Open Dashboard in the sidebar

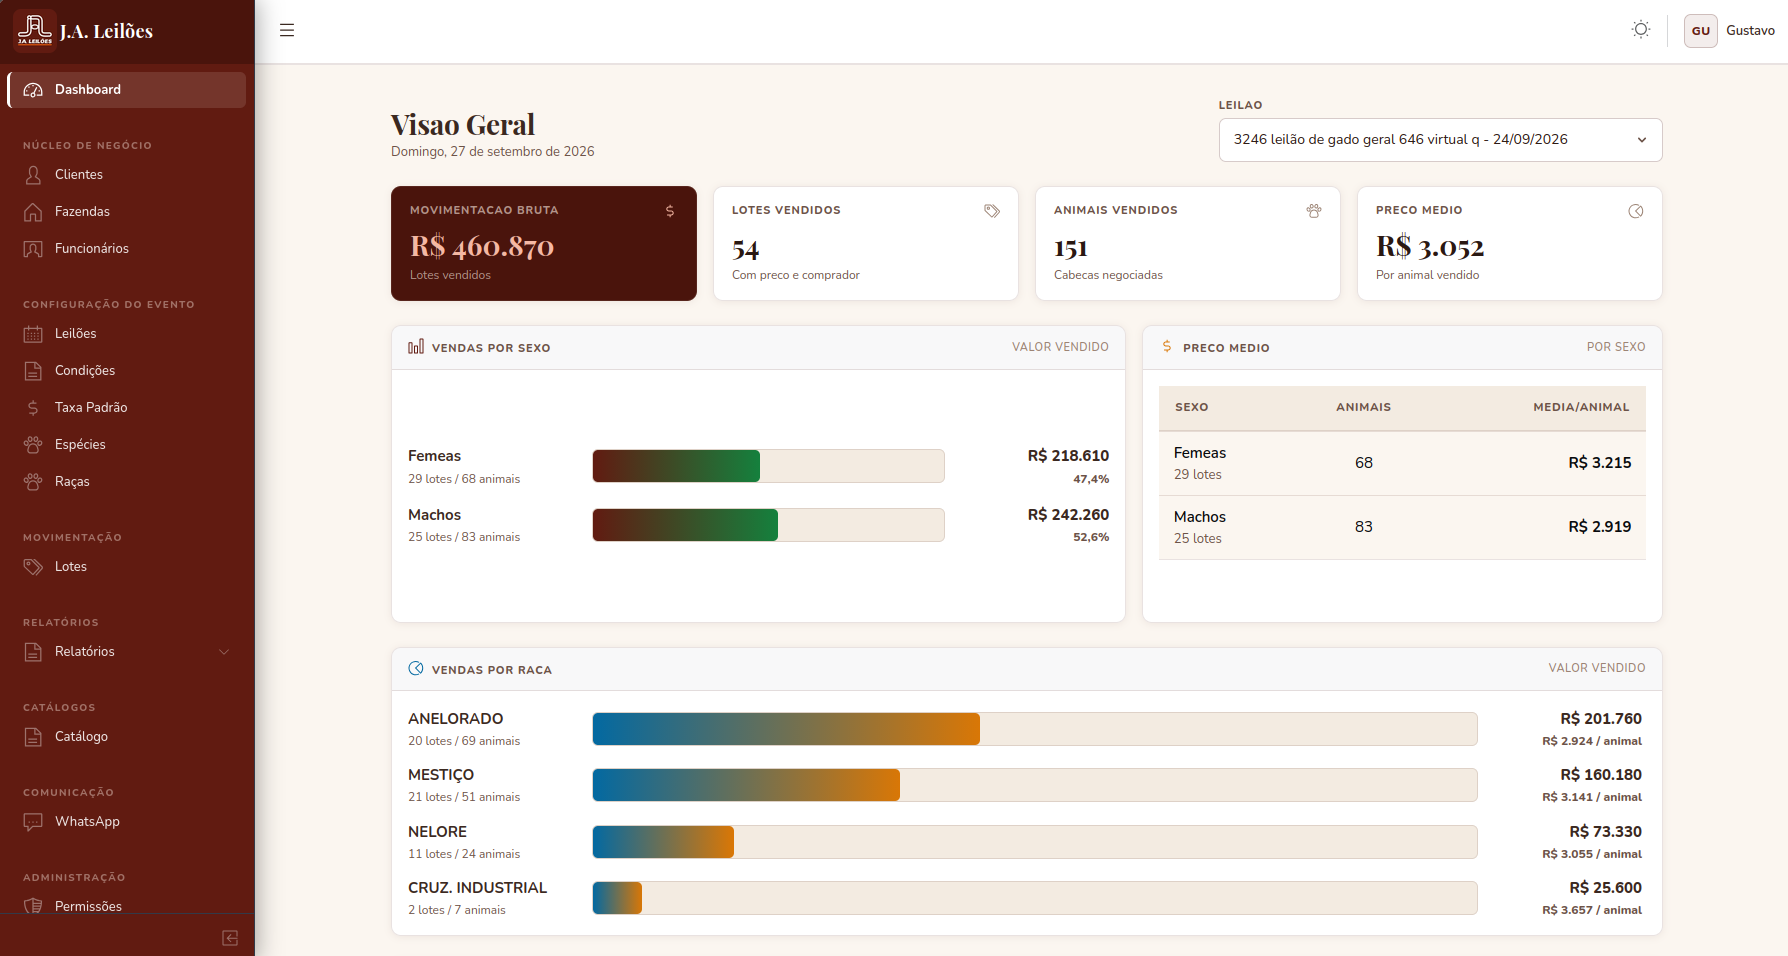(127, 90)
